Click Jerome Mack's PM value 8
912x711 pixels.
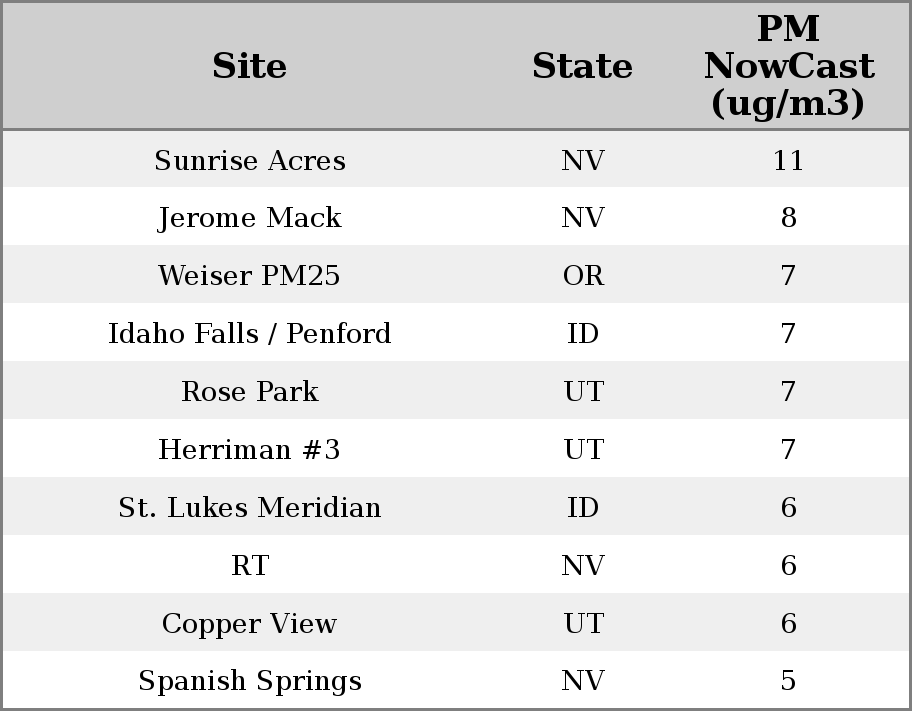pyautogui.click(x=788, y=218)
